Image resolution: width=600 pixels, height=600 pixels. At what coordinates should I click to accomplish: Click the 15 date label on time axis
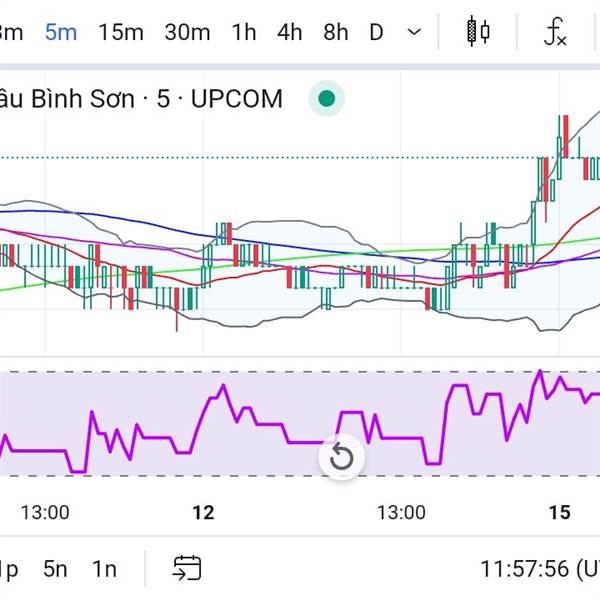(559, 512)
